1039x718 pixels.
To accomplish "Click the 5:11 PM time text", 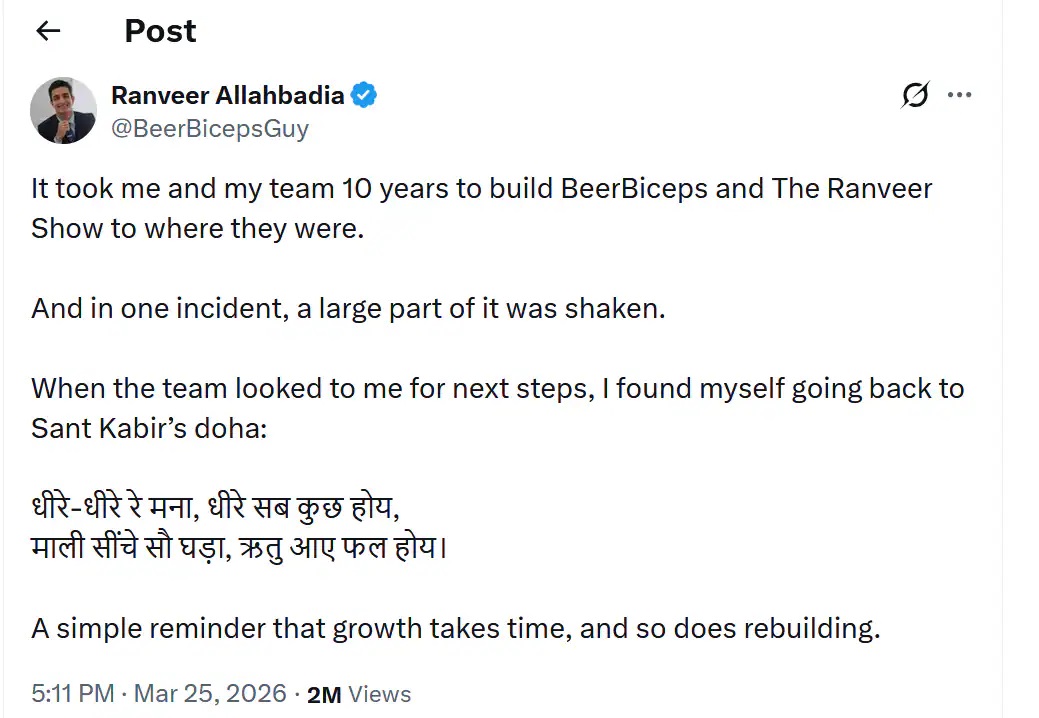I will (72, 693).
